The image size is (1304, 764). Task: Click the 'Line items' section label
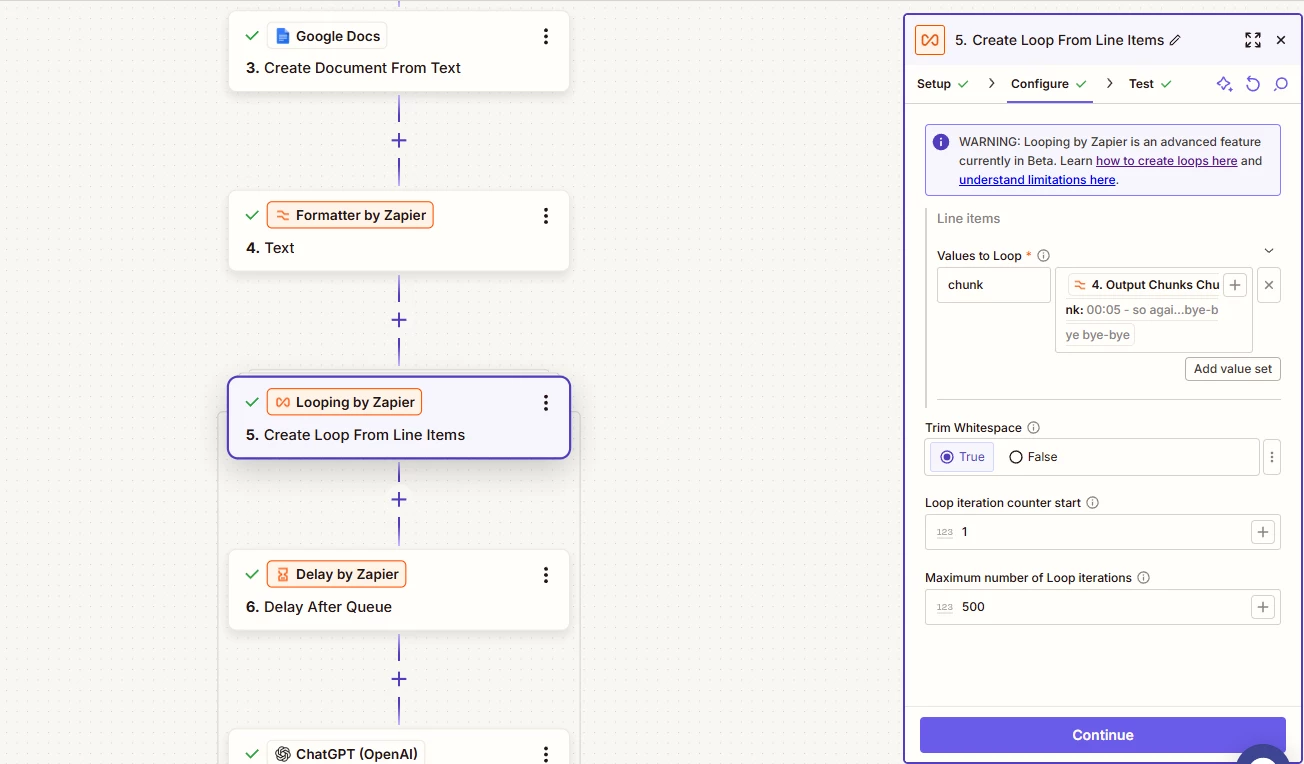(968, 218)
